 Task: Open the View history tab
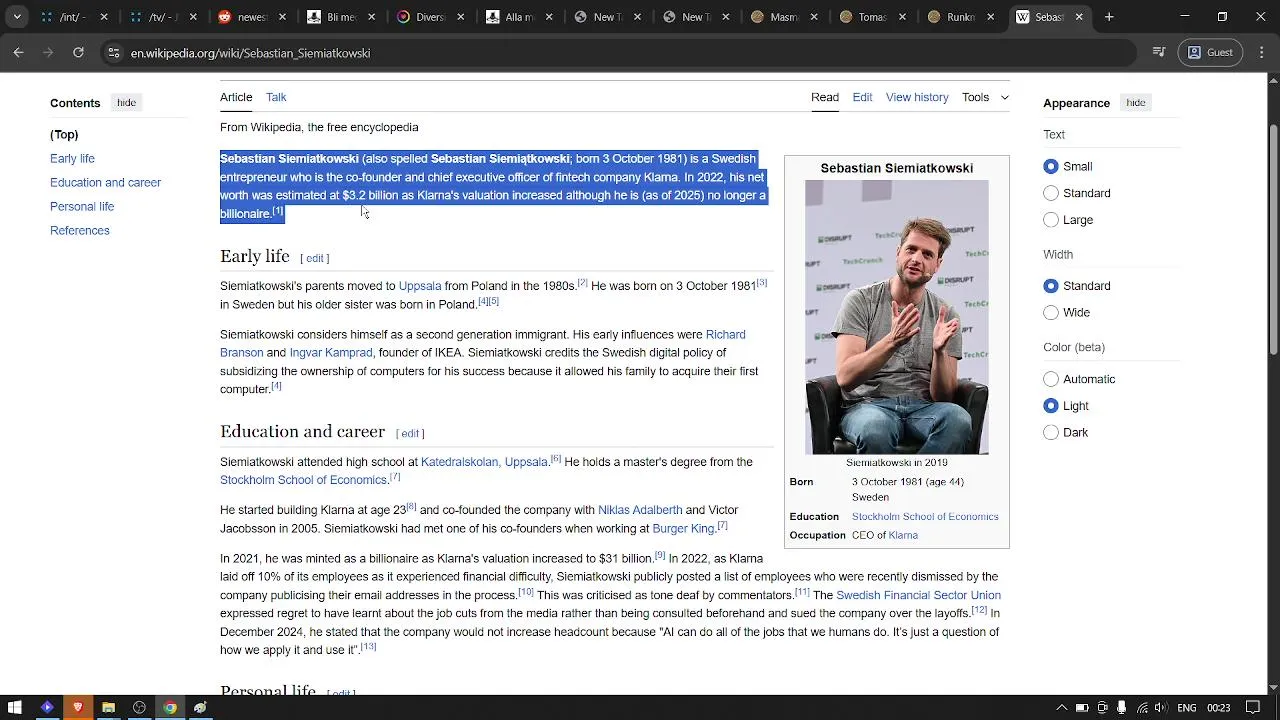917,97
